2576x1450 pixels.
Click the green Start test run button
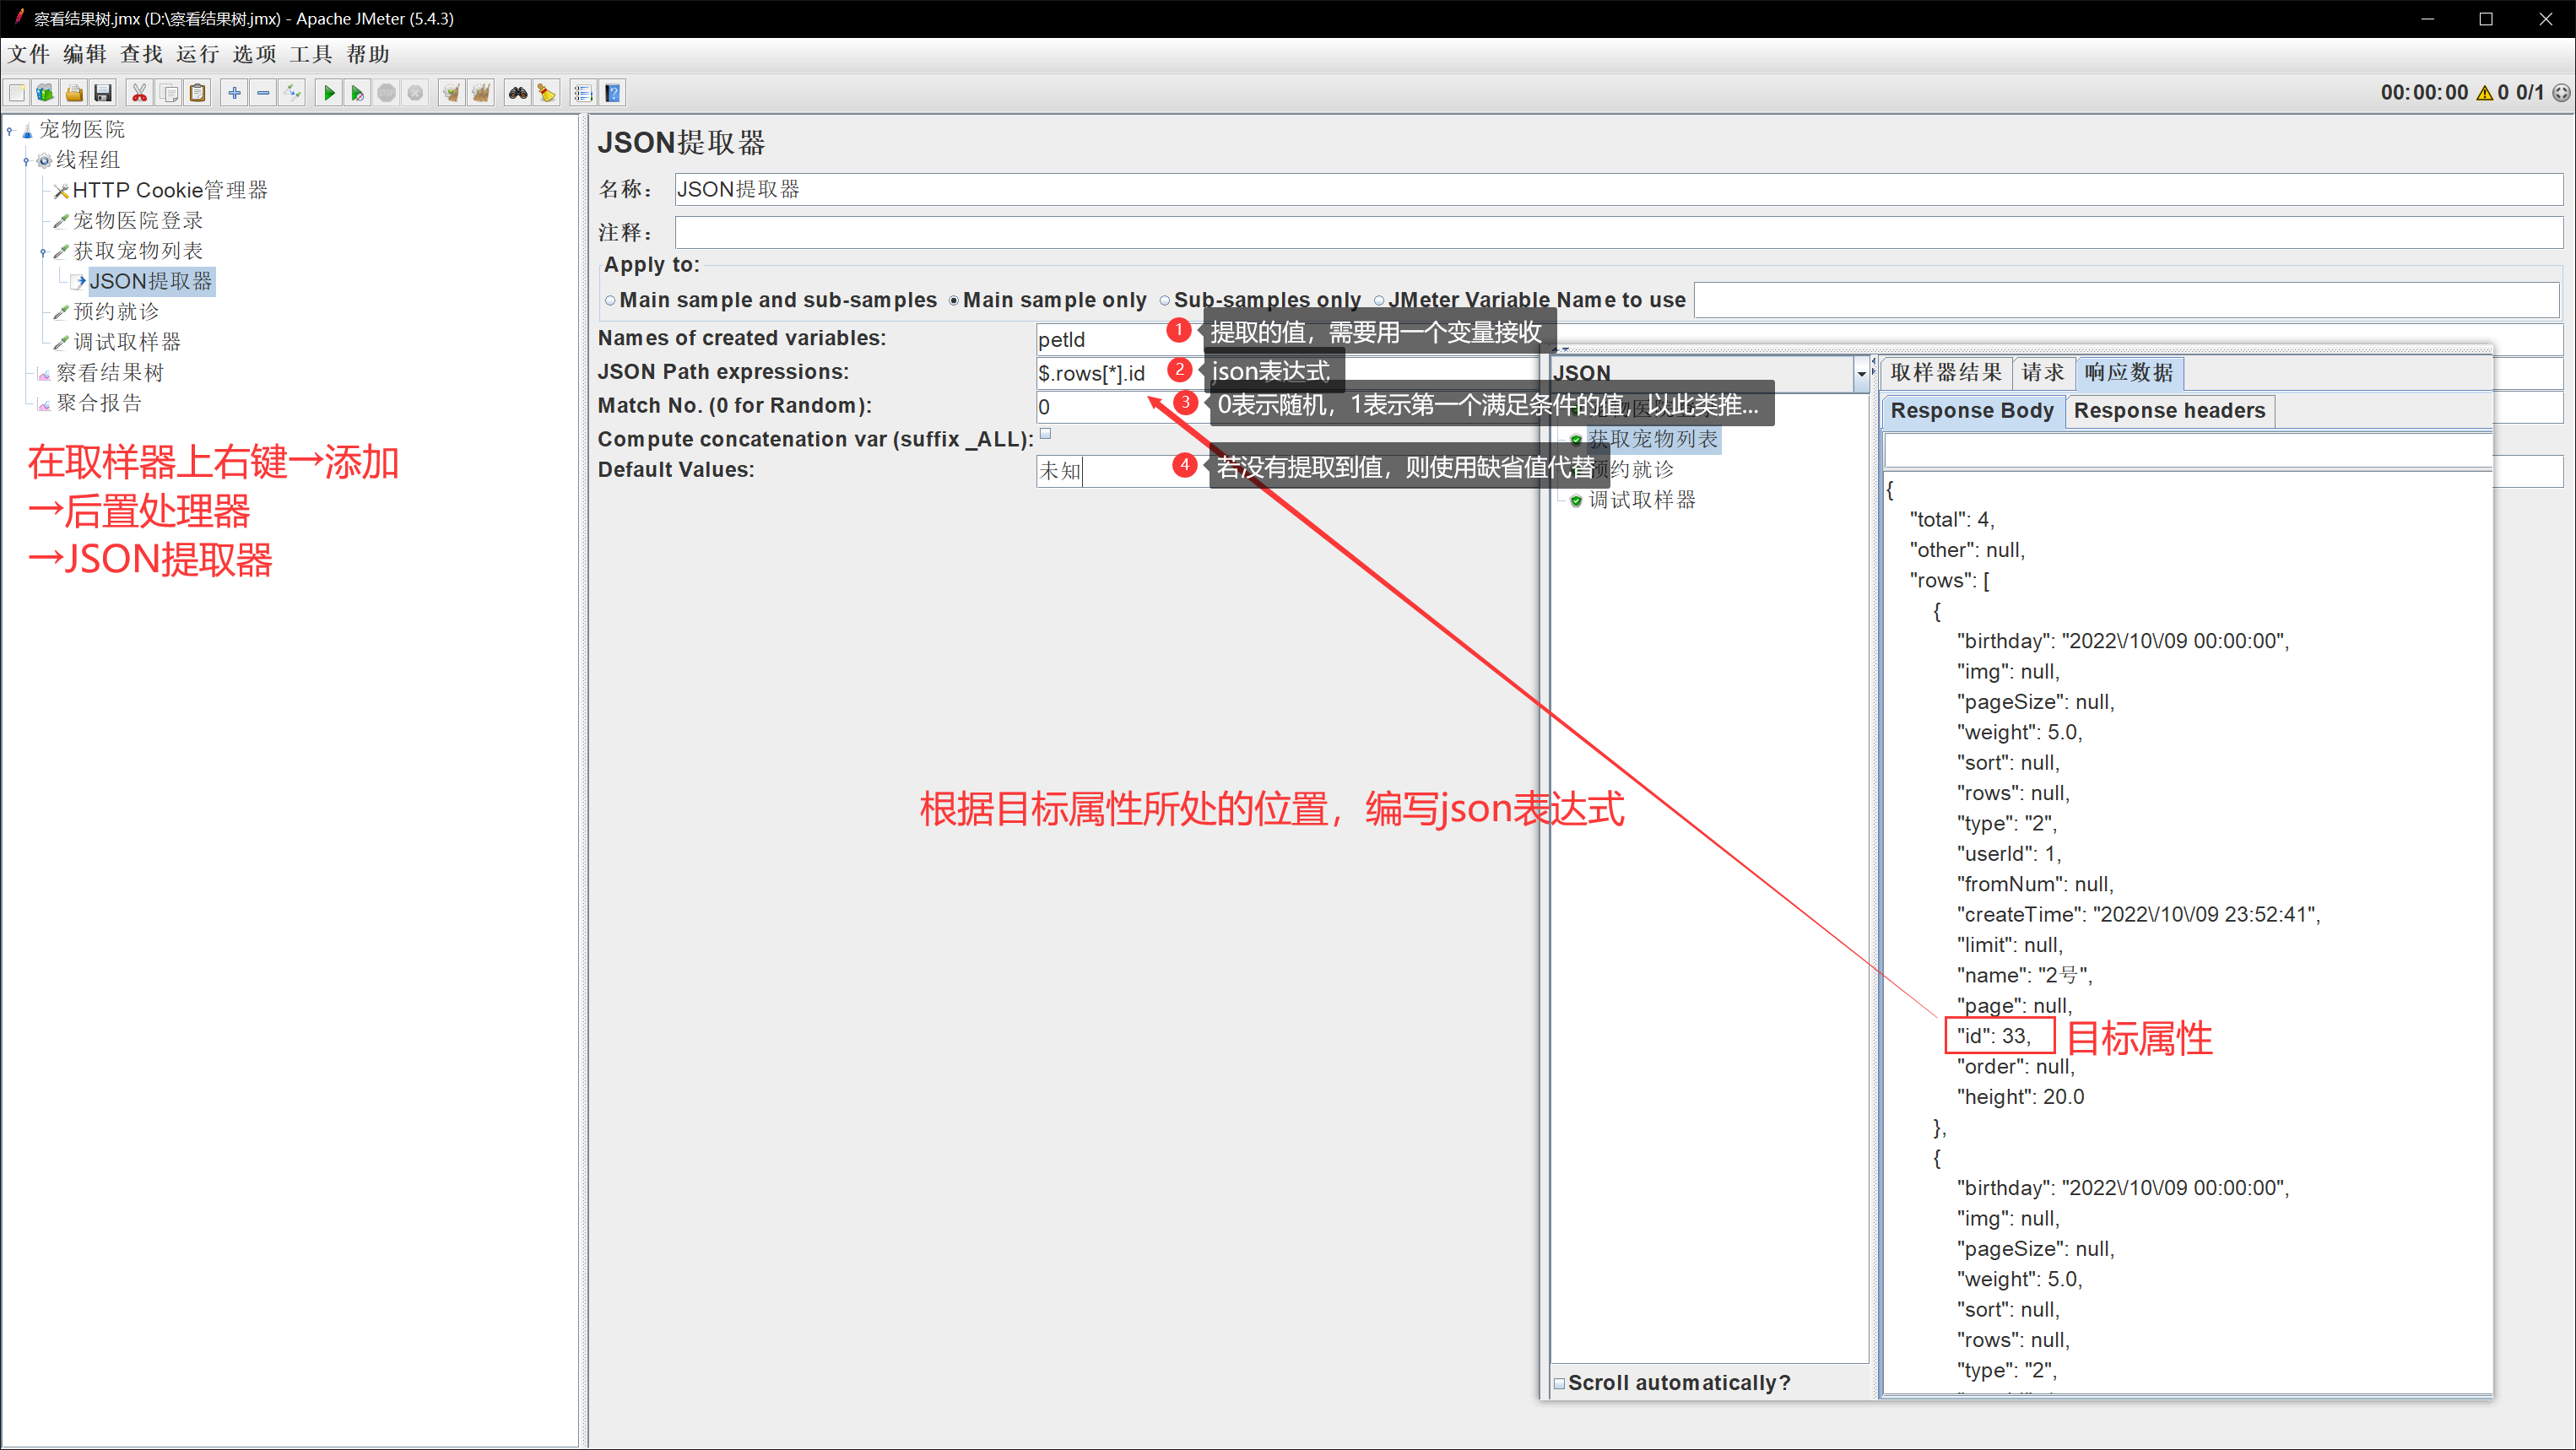click(328, 93)
